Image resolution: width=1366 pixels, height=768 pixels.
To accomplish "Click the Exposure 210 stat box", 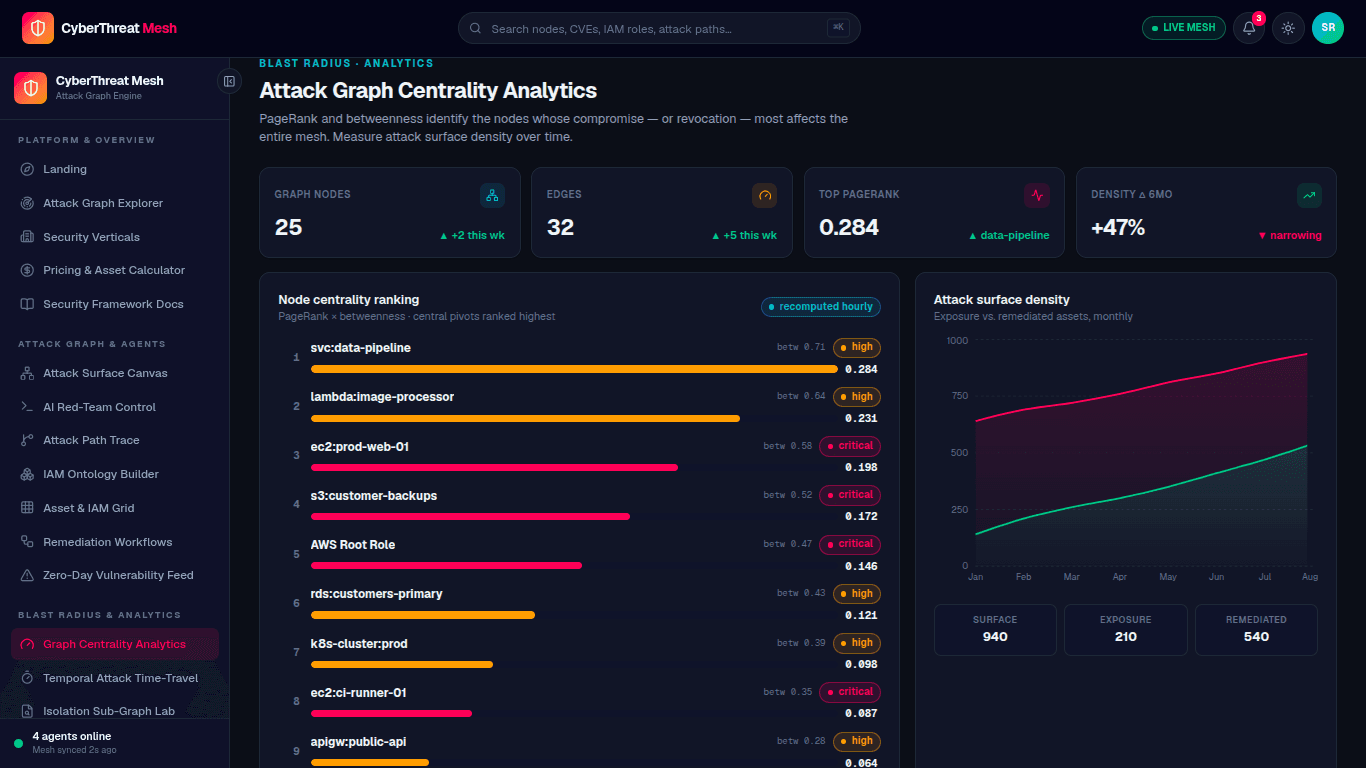I will pos(1126,630).
